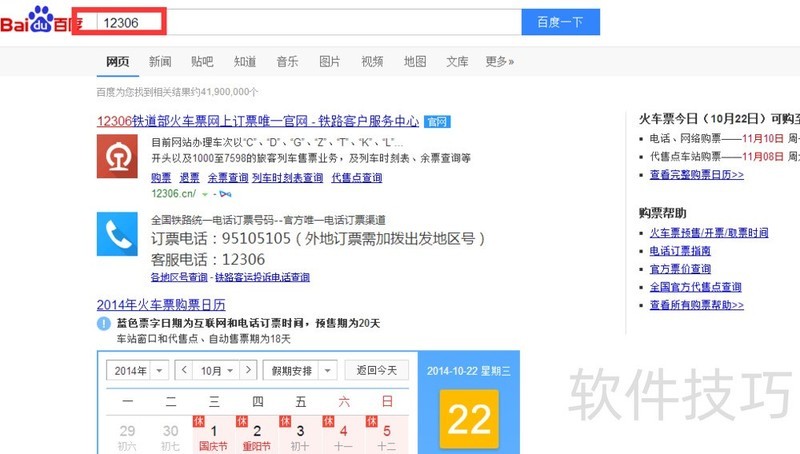Open 查看完整购票日历>> link
800x454 pixels.
pos(696,175)
